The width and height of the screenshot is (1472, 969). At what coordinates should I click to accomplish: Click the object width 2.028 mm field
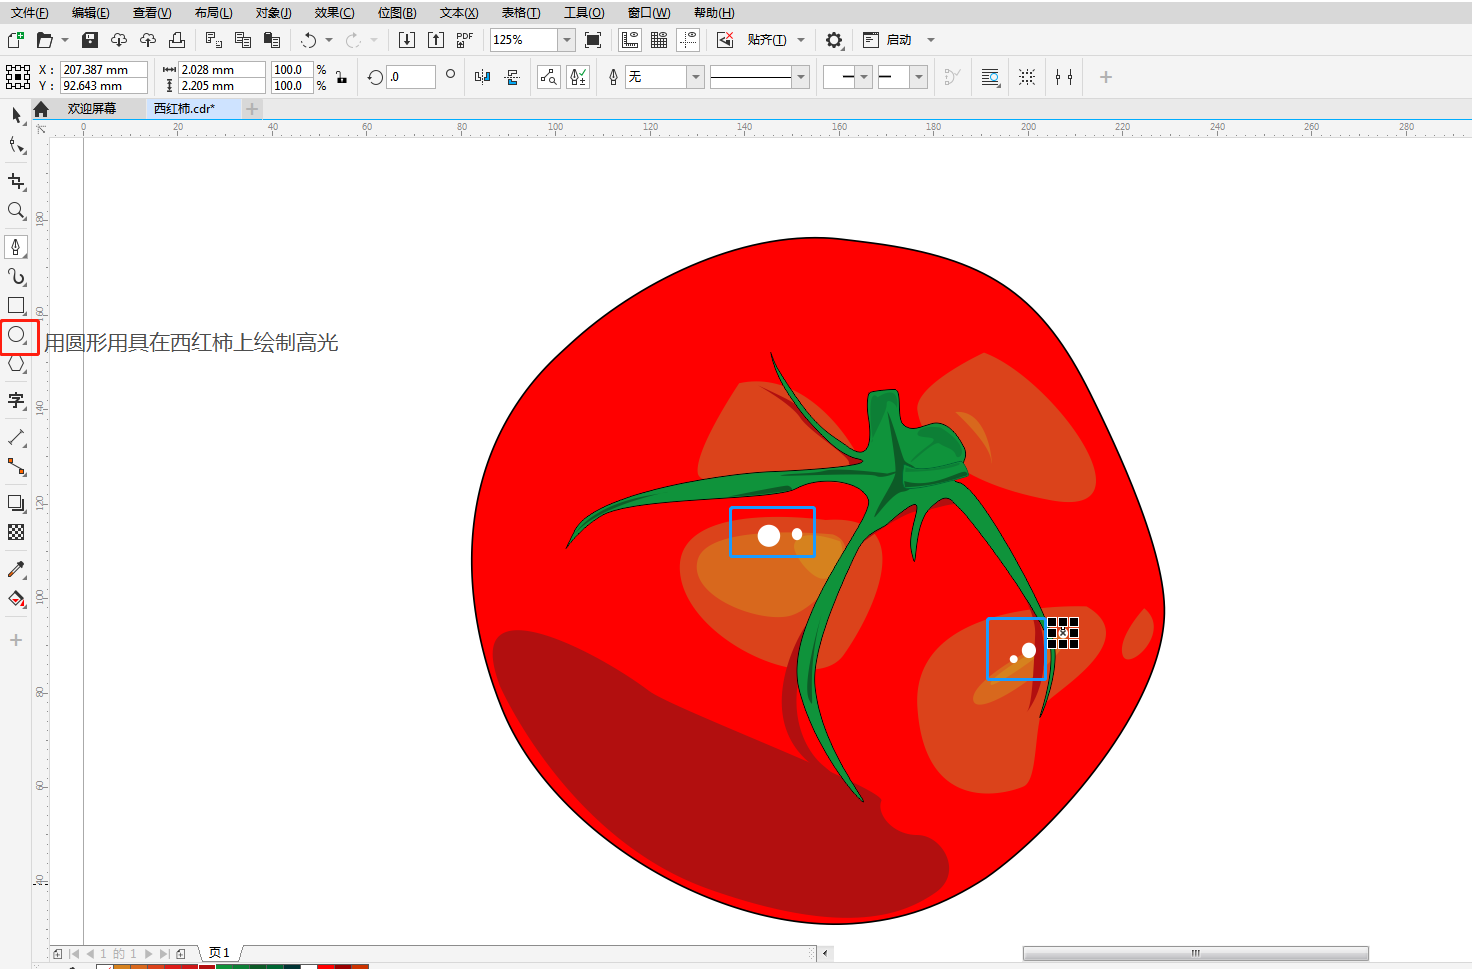click(x=222, y=69)
